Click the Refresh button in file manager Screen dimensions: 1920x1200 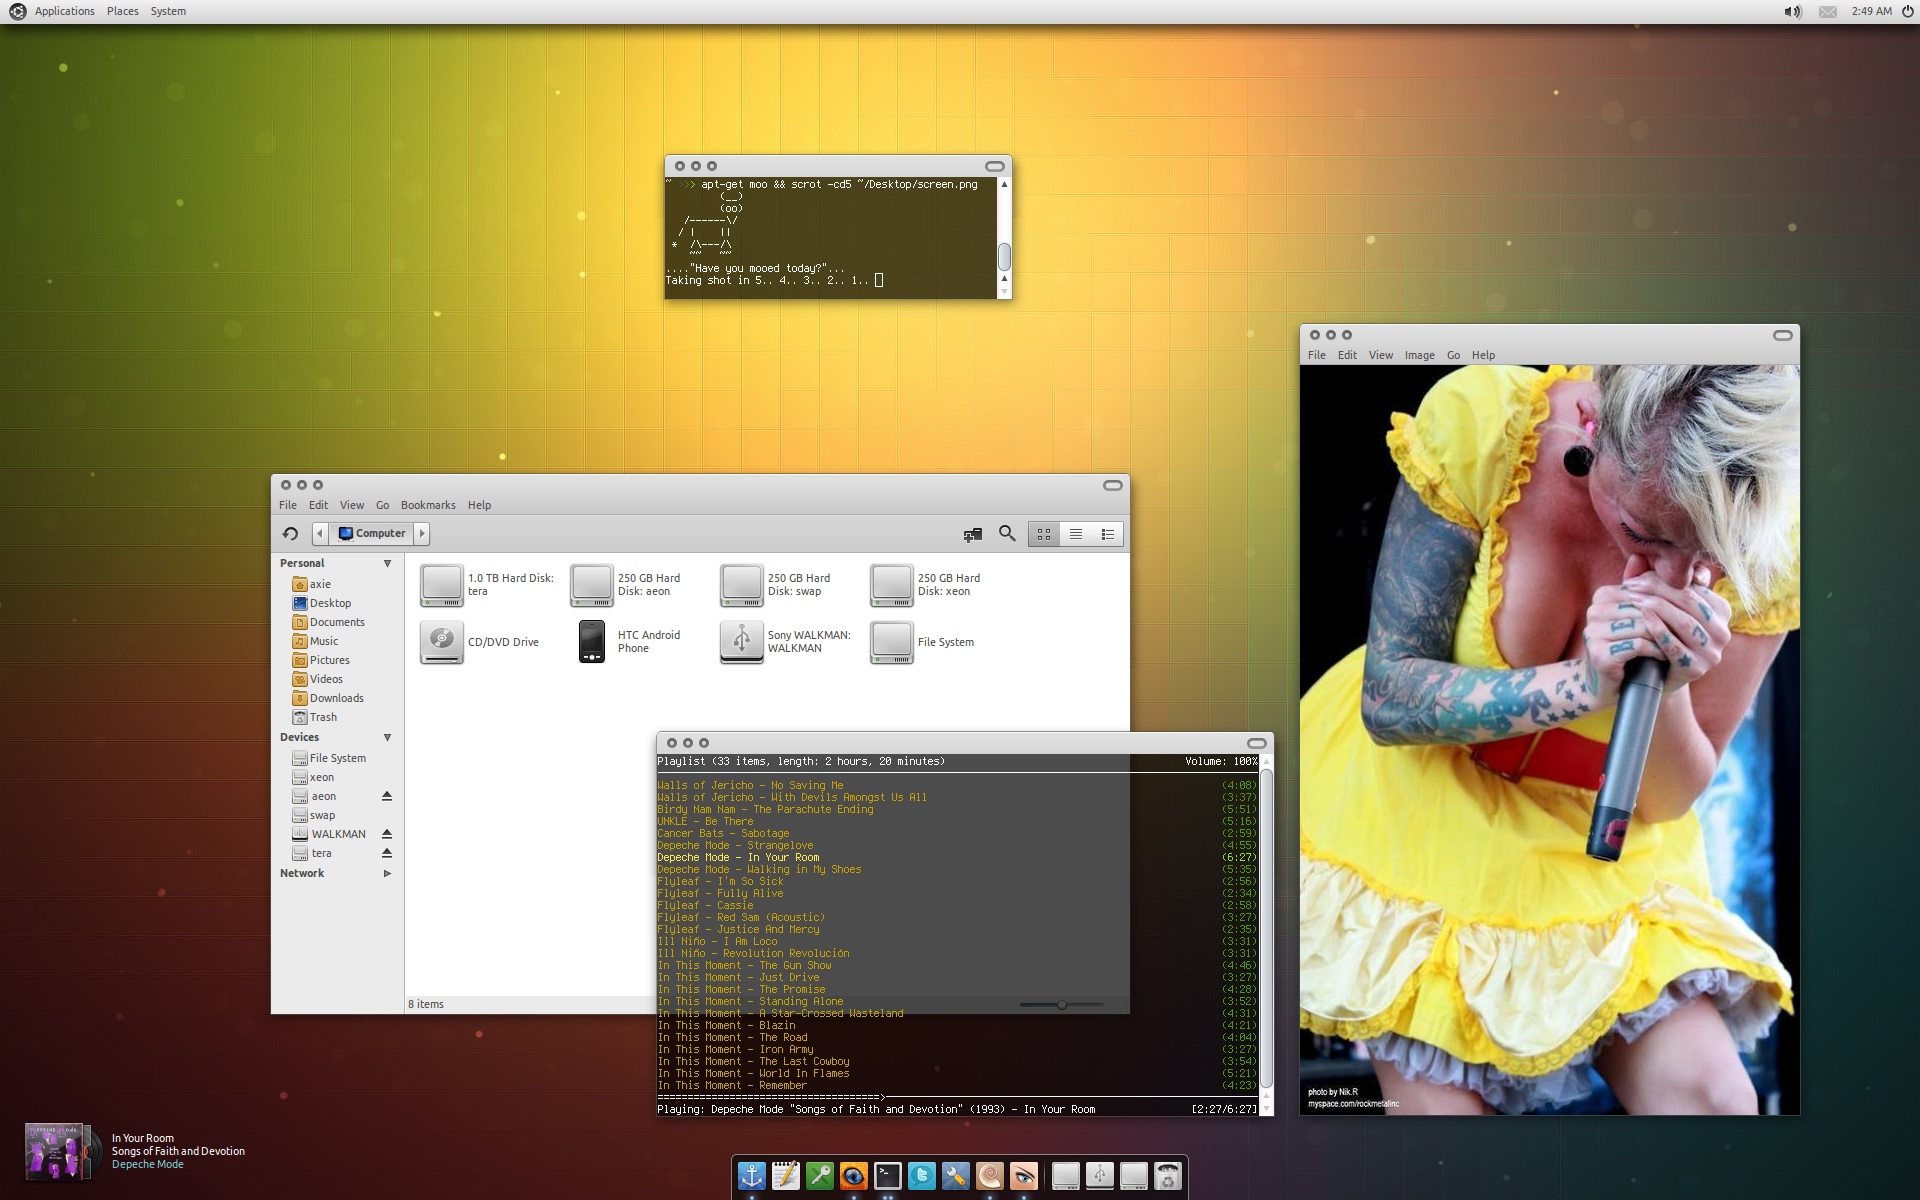pos(290,532)
